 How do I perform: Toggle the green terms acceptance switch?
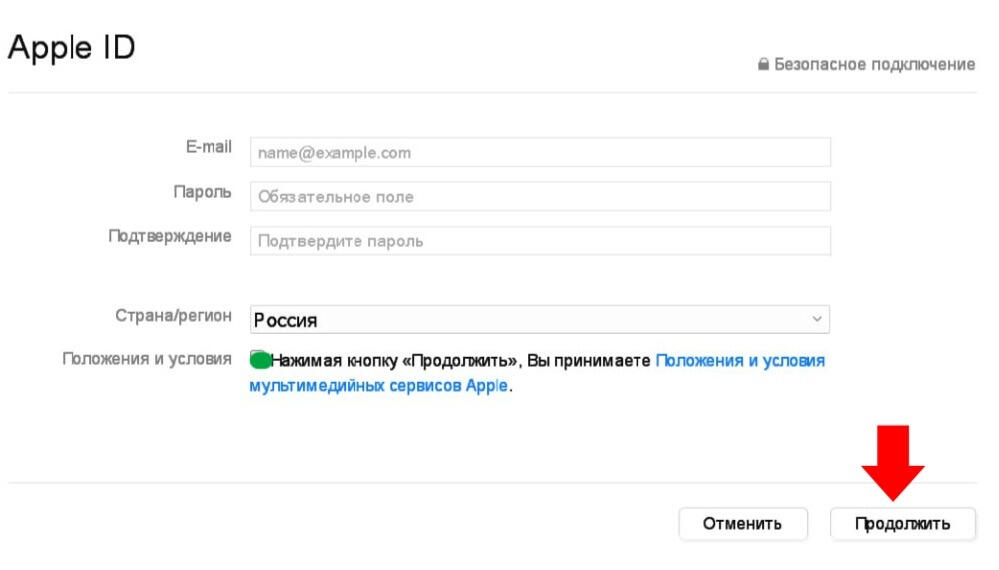(260, 360)
